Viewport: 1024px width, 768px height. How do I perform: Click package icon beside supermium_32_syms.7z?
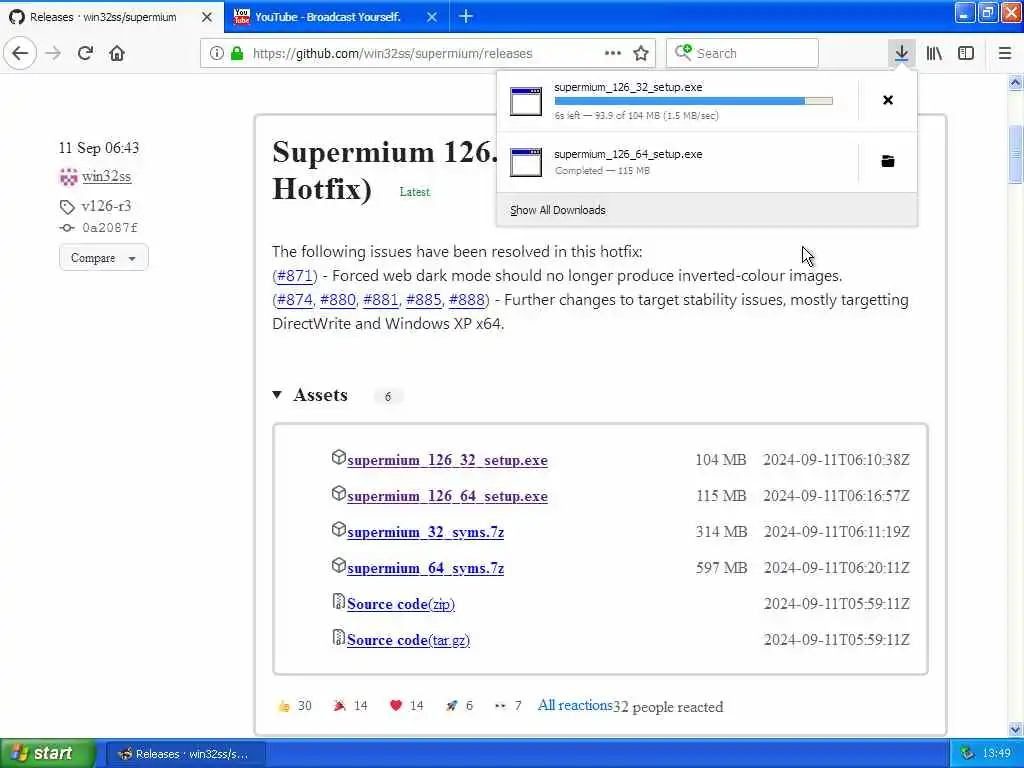[x=338, y=529]
